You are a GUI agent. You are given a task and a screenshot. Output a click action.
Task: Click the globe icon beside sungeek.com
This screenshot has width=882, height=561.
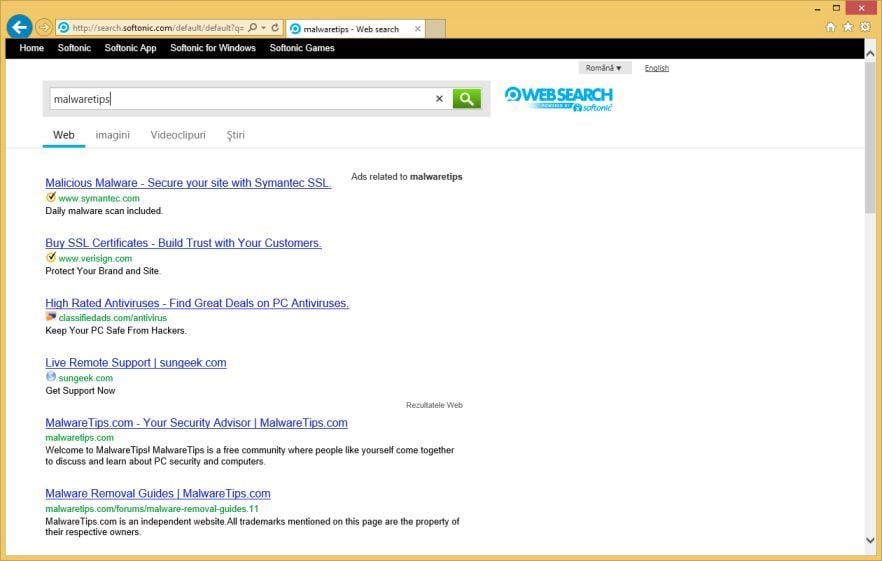[x=51, y=376]
